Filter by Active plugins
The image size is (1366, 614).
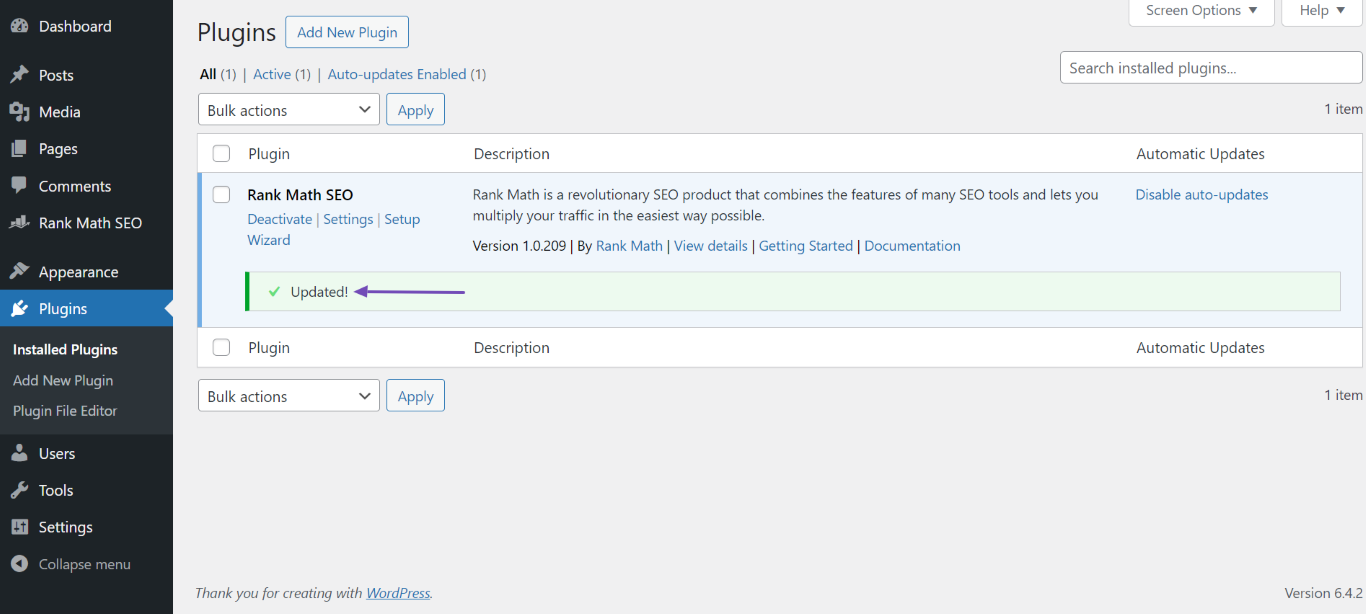coord(272,74)
